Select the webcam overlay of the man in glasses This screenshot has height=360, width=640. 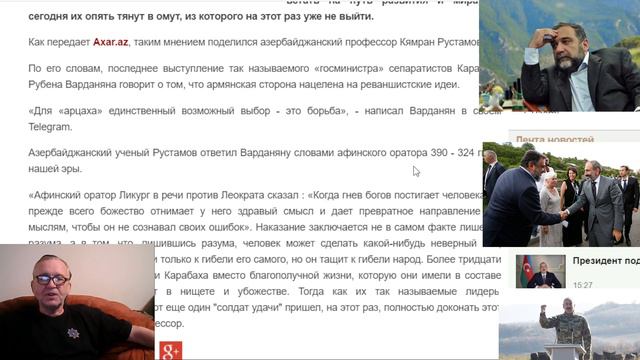[x=77, y=302]
